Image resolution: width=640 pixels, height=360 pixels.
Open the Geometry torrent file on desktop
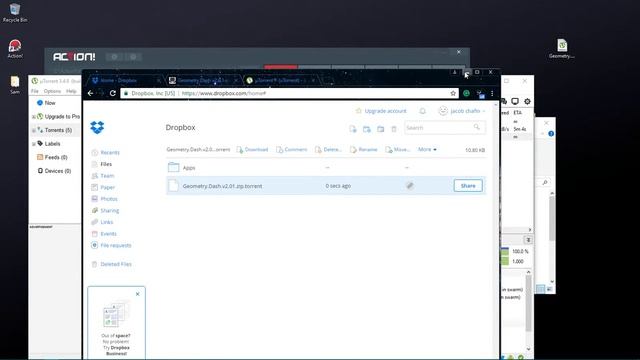[x=562, y=49]
